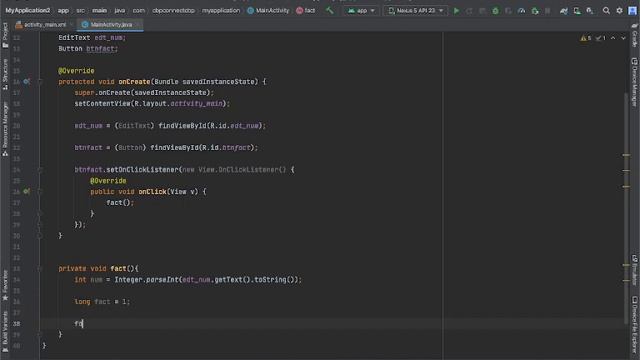Click 'fact();' call inside onClick

click(x=120, y=202)
